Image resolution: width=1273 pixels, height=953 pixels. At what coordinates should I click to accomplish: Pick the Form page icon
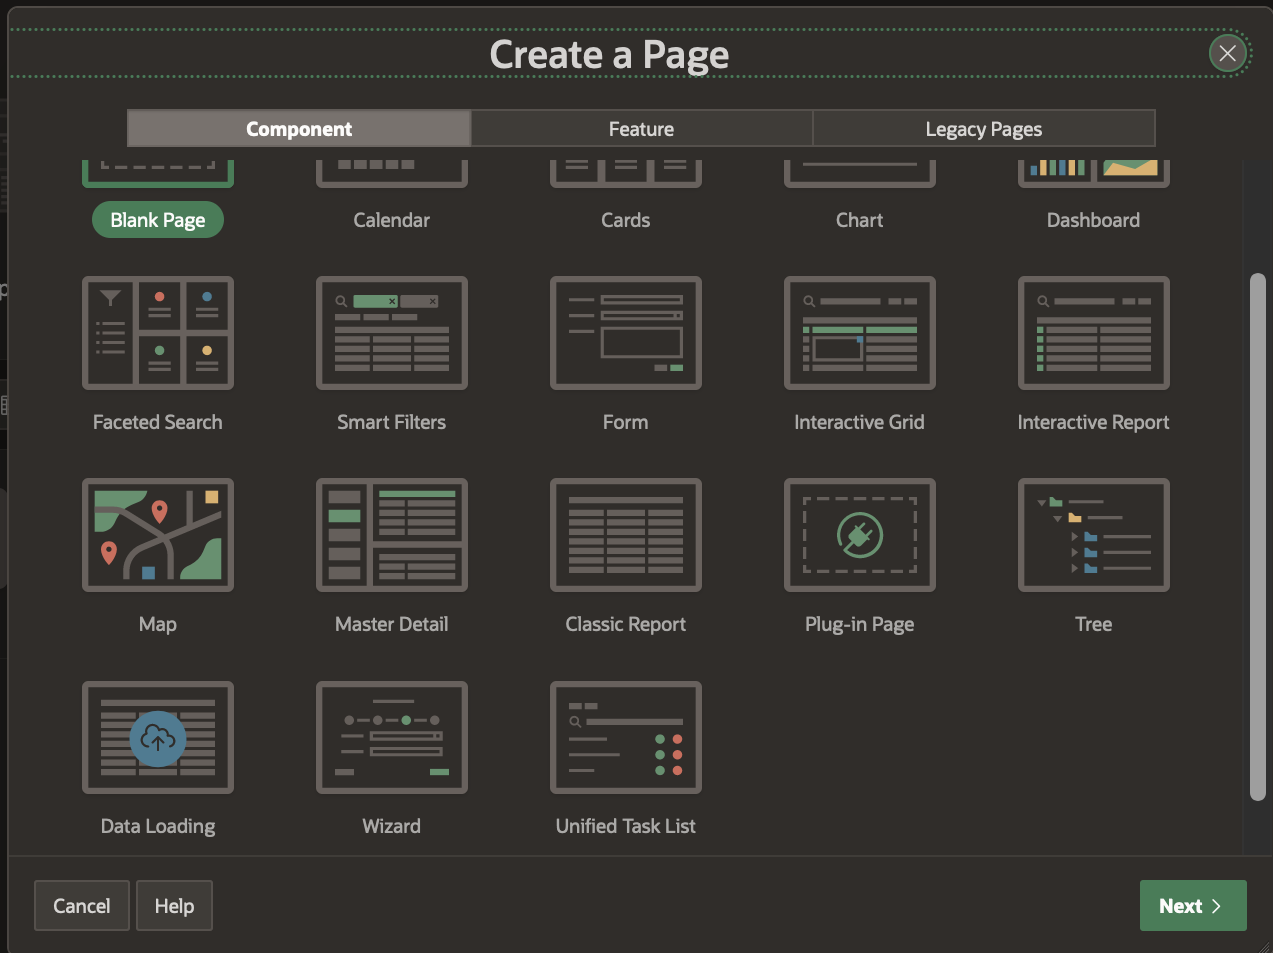click(x=626, y=333)
